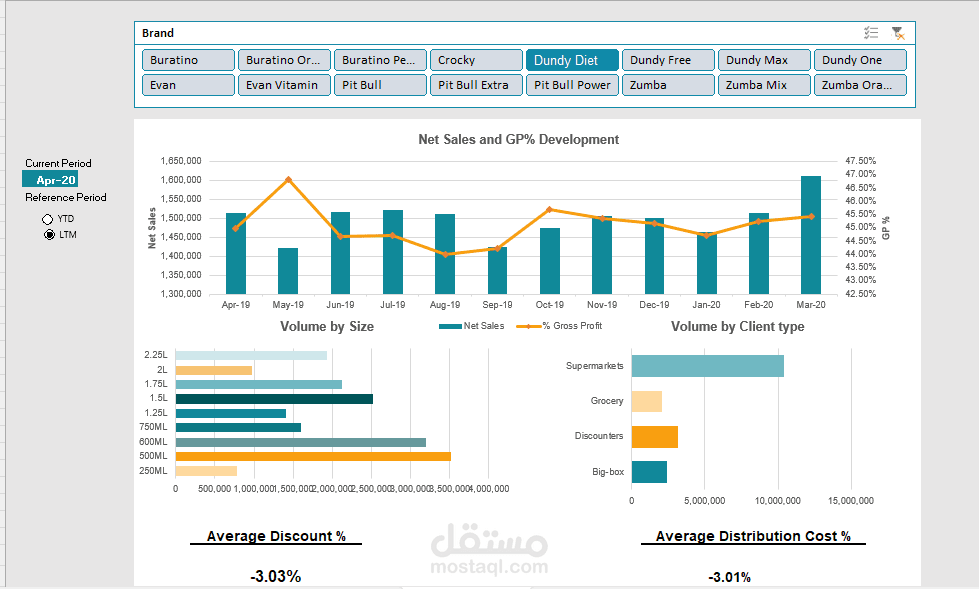The width and height of the screenshot is (979, 589).
Task: Select the YTD reference period
Action: click(47, 219)
